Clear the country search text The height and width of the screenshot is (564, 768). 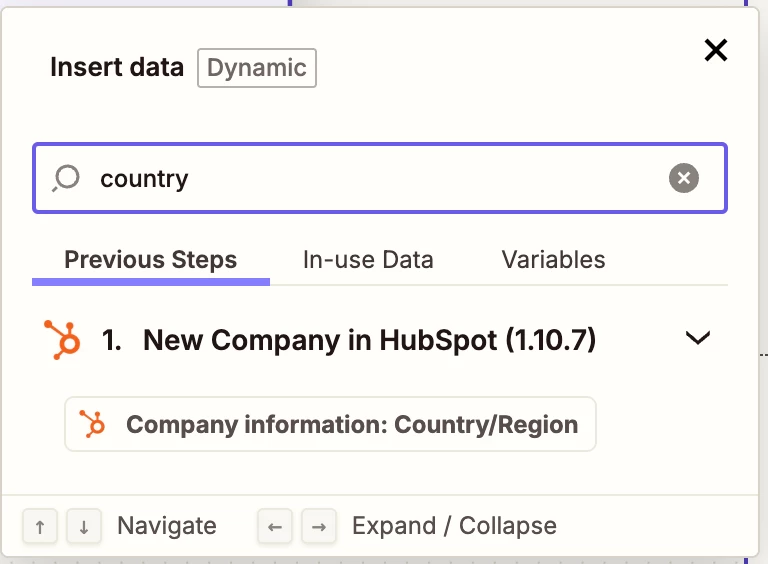(x=684, y=178)
